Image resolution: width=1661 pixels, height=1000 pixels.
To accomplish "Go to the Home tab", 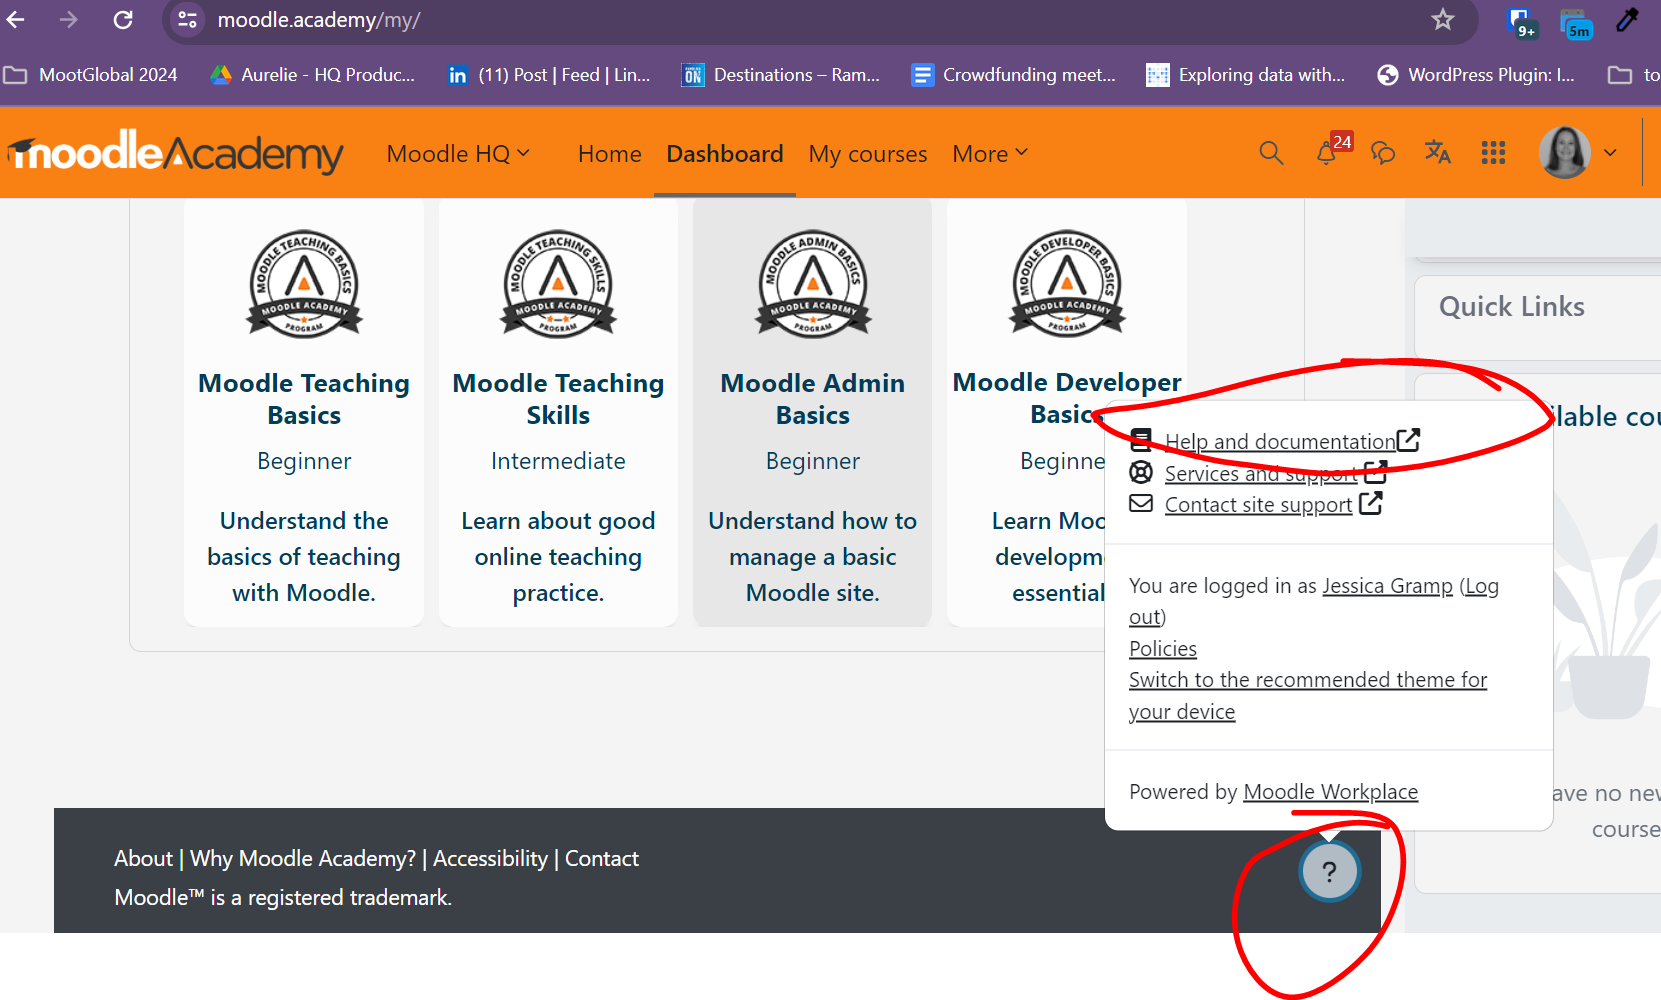I will 610,154.
